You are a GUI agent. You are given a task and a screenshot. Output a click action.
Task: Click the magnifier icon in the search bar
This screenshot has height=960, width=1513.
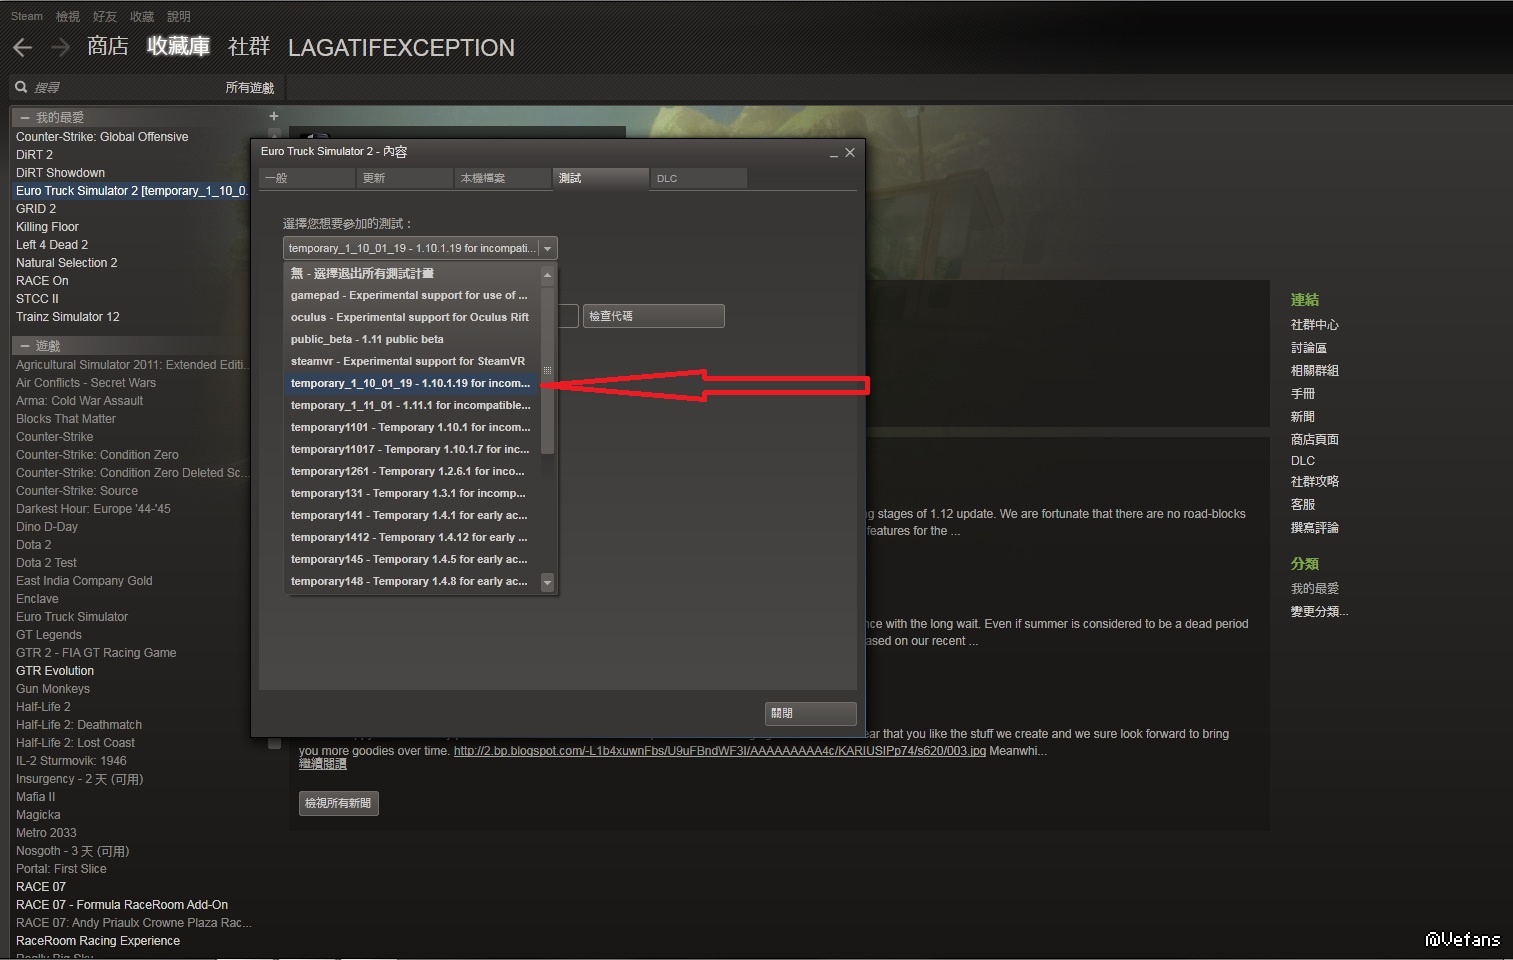click(21, 87)
